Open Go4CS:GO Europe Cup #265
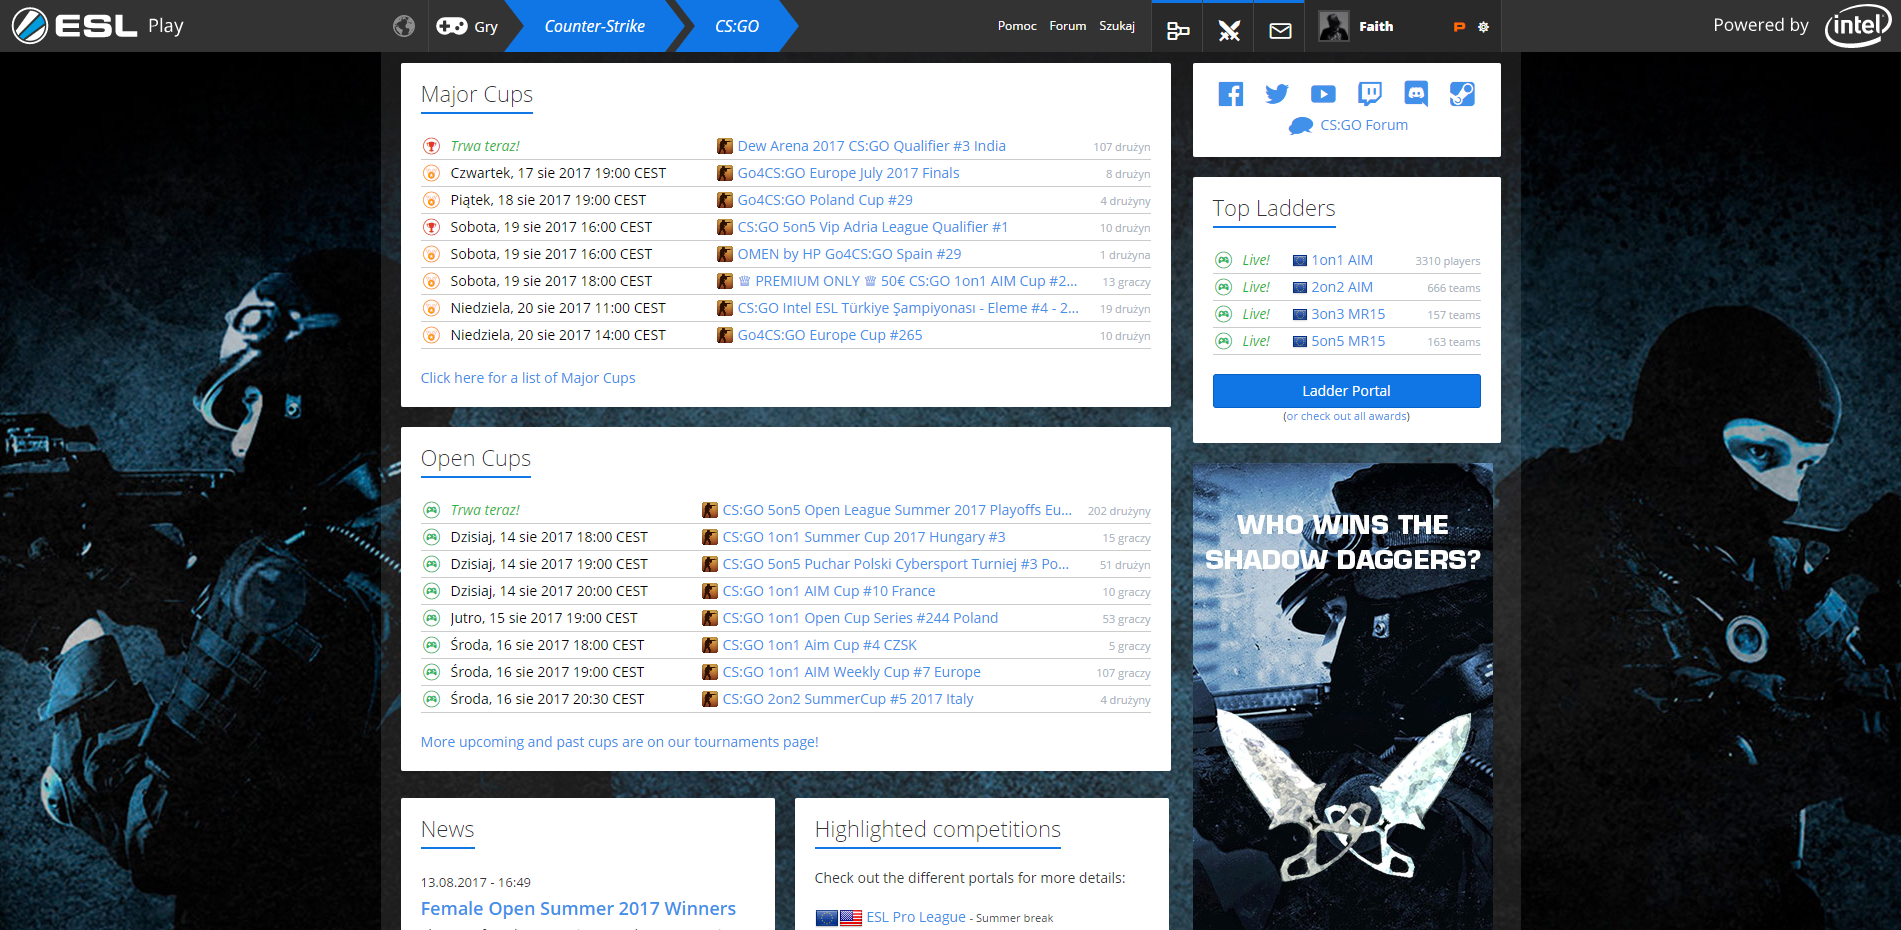The image size is (1901, 930). coord(830,335)
